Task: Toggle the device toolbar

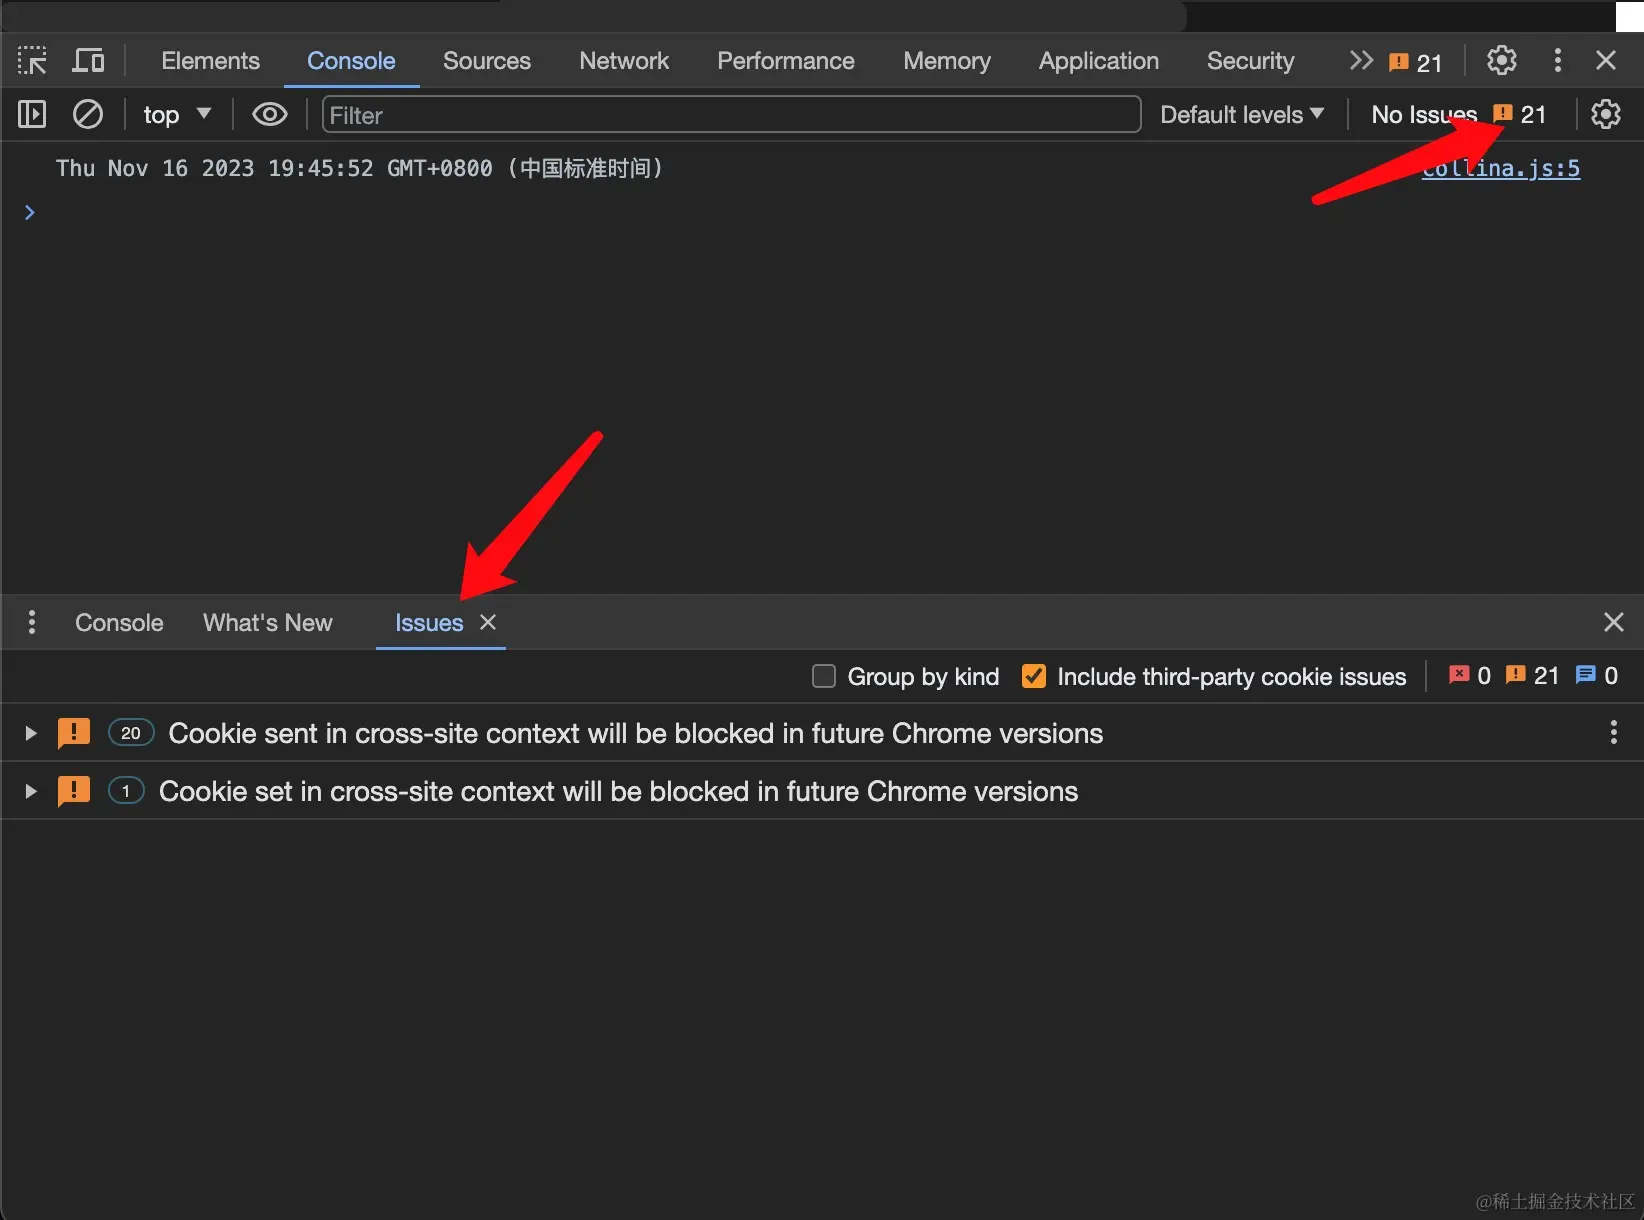Action: [88, 60]
